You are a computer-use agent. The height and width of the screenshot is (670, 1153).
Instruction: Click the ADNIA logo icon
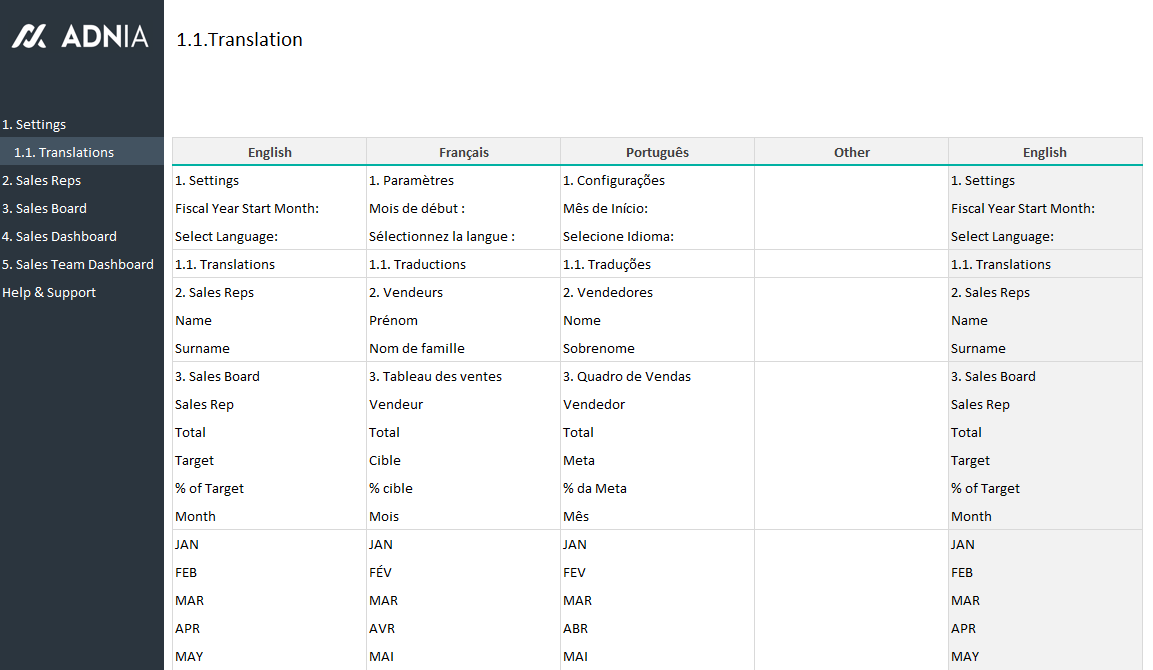point(29,37)
